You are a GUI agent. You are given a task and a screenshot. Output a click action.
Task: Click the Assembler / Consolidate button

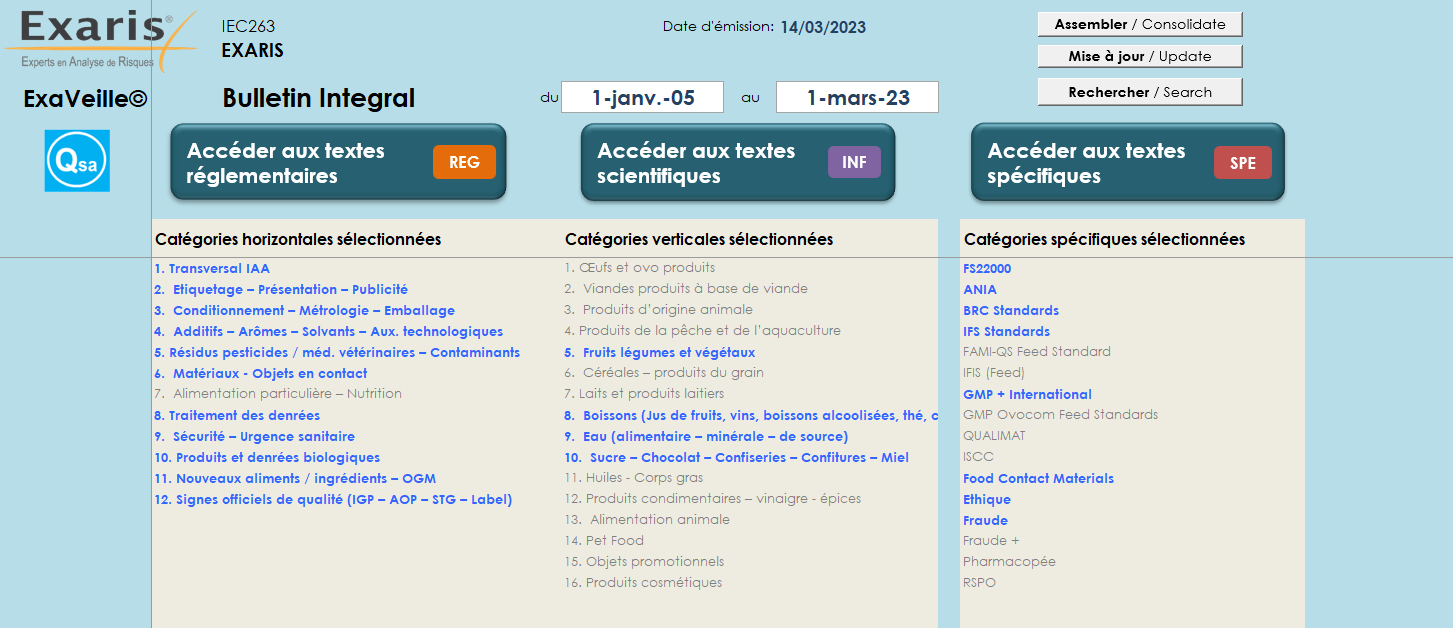(1140, 24)
